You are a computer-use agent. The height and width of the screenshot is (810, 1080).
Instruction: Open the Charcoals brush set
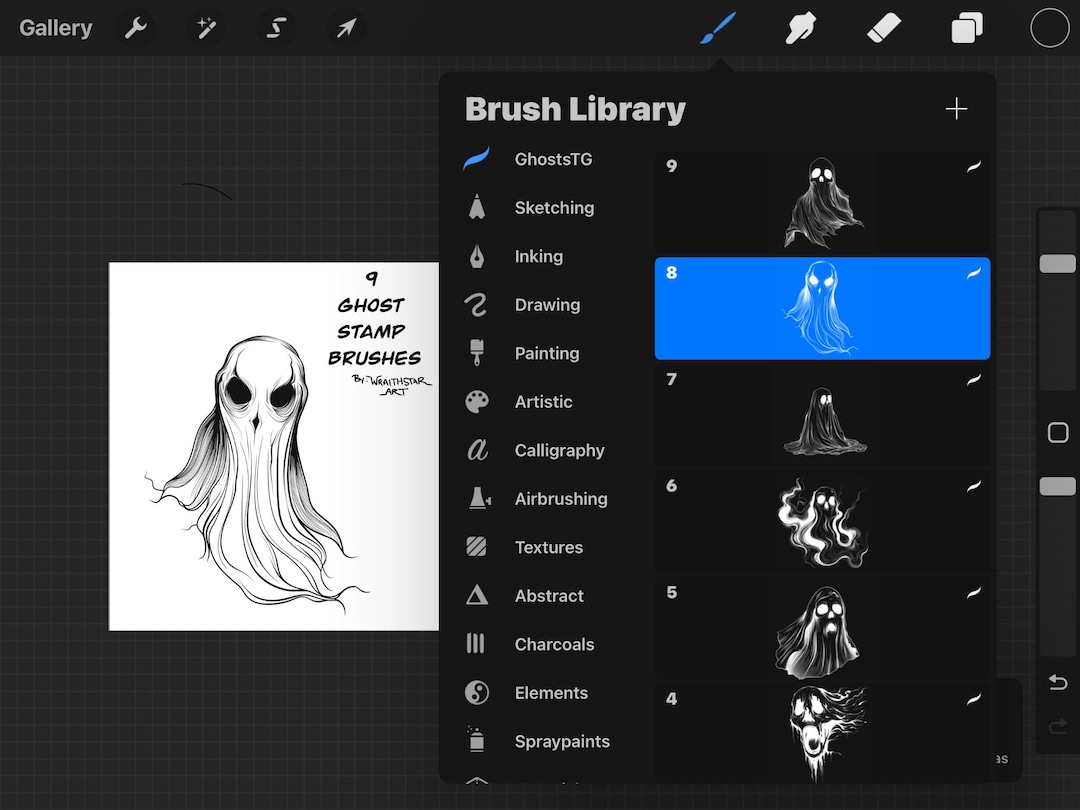(554, 645)
